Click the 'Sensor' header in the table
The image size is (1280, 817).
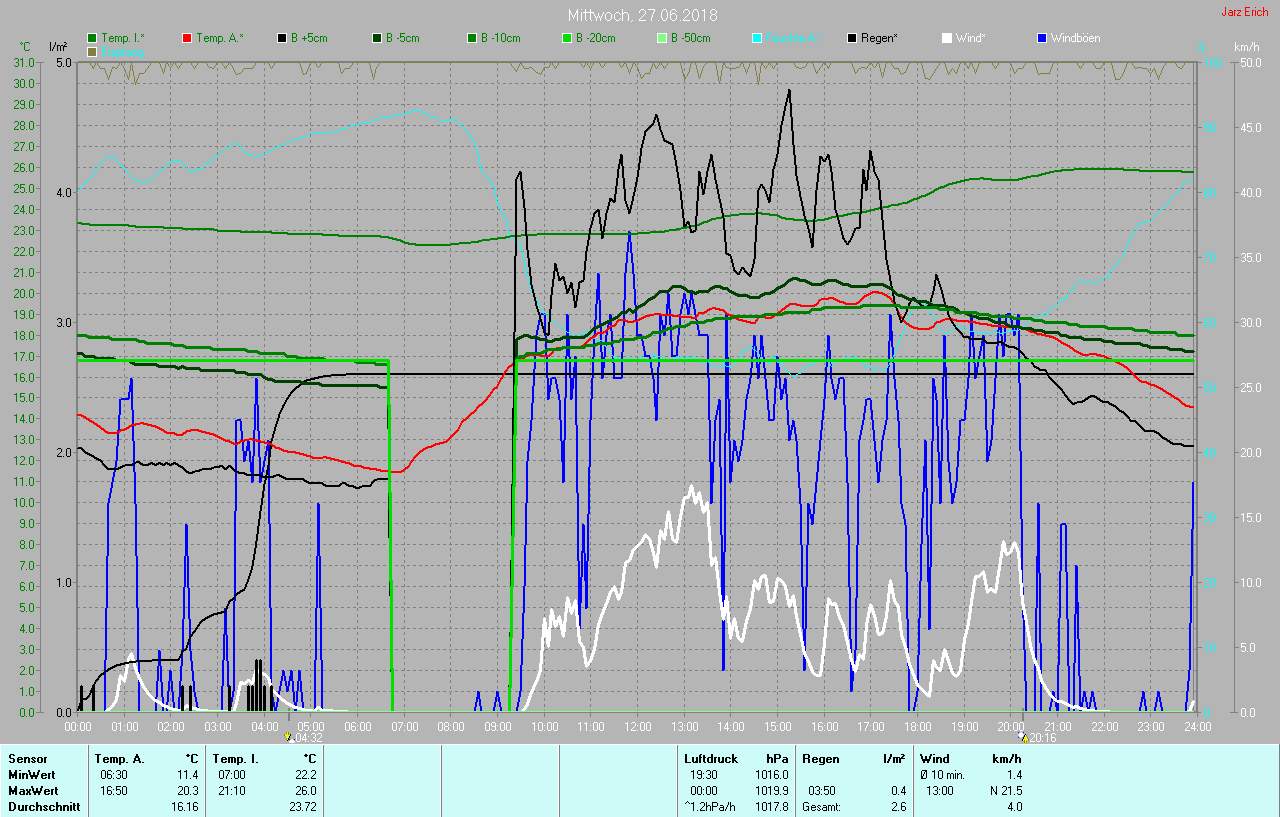28,759
